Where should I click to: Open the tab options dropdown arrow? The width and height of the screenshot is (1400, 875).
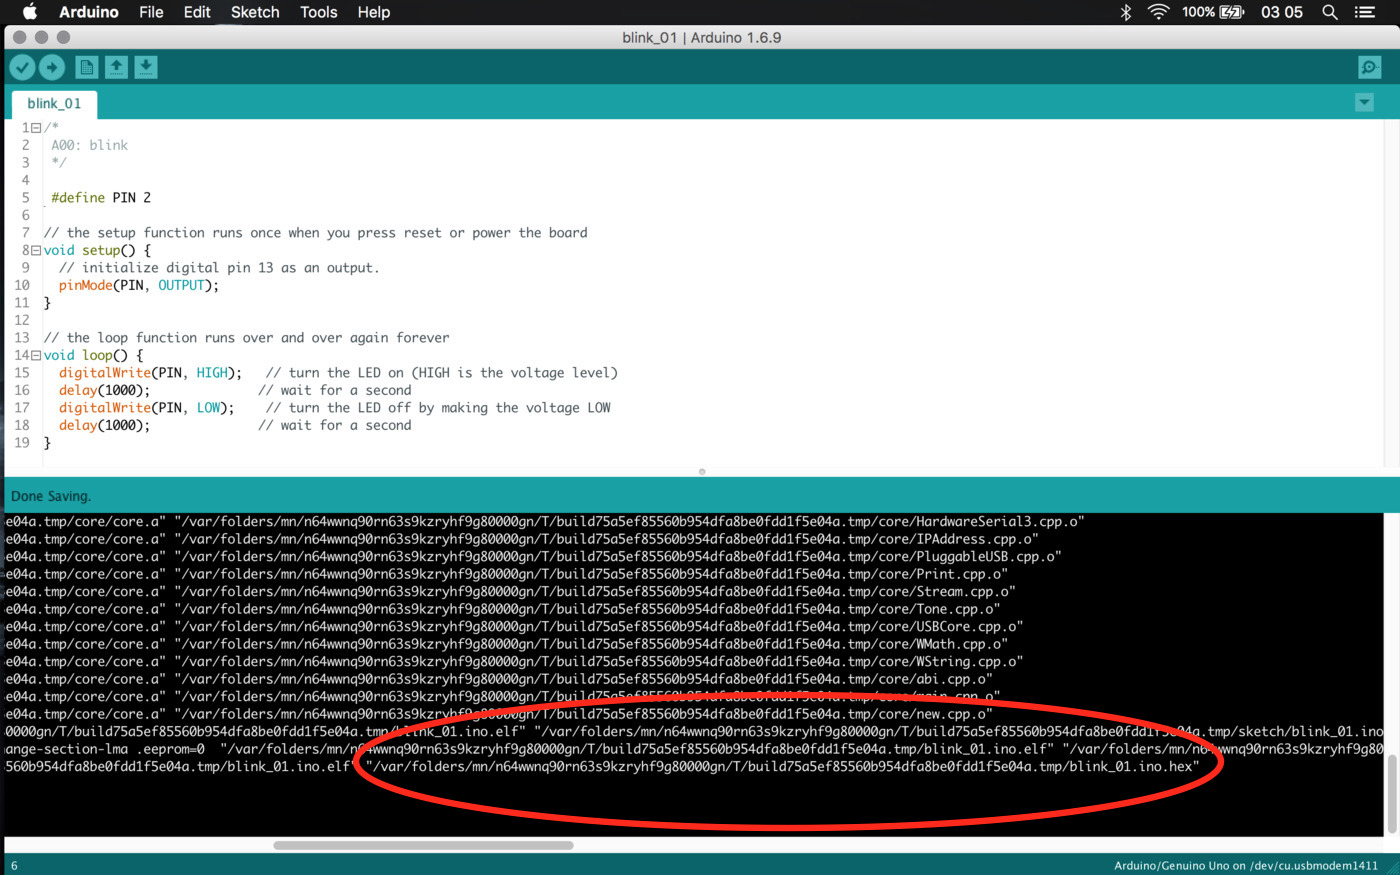coord(1364,102)
